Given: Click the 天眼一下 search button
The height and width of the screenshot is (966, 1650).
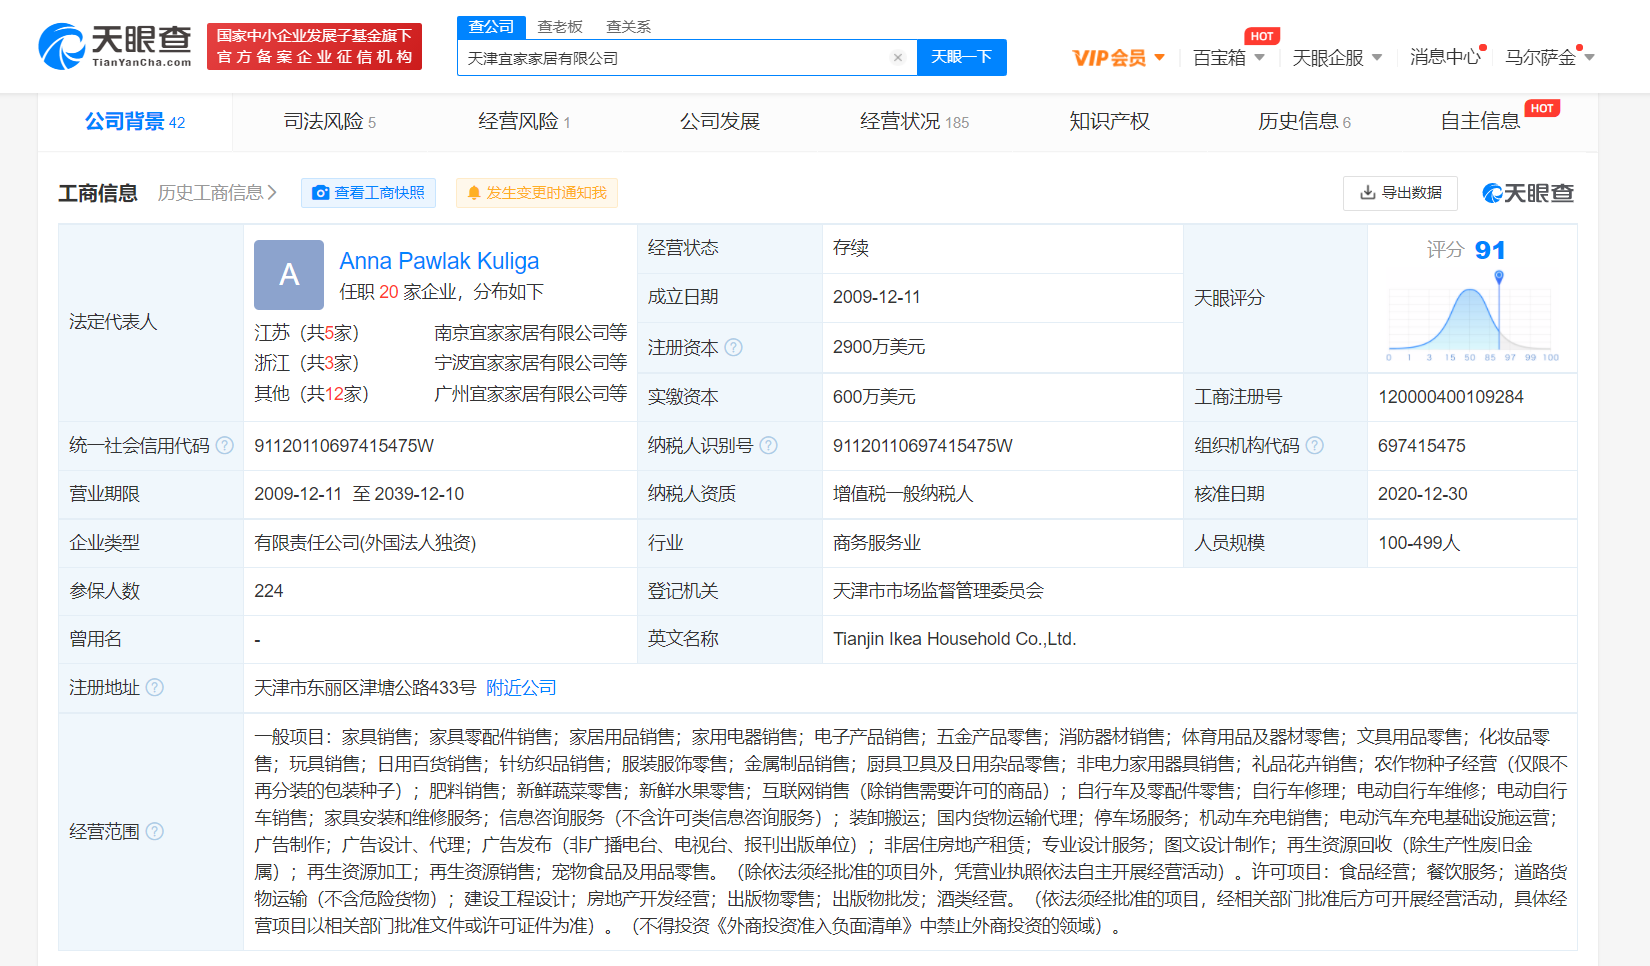Looking at the screenshot, I should point(961,57).
